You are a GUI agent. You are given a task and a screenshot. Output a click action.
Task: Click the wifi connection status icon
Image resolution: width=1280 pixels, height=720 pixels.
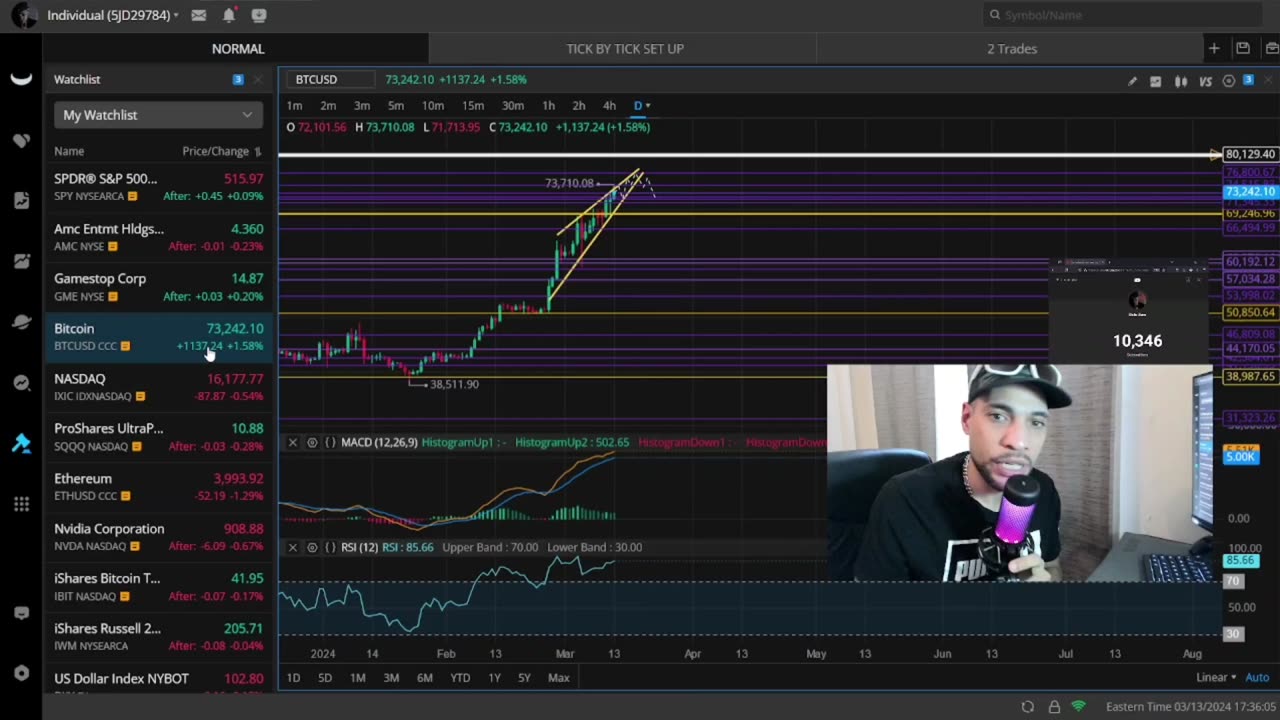1078,707
